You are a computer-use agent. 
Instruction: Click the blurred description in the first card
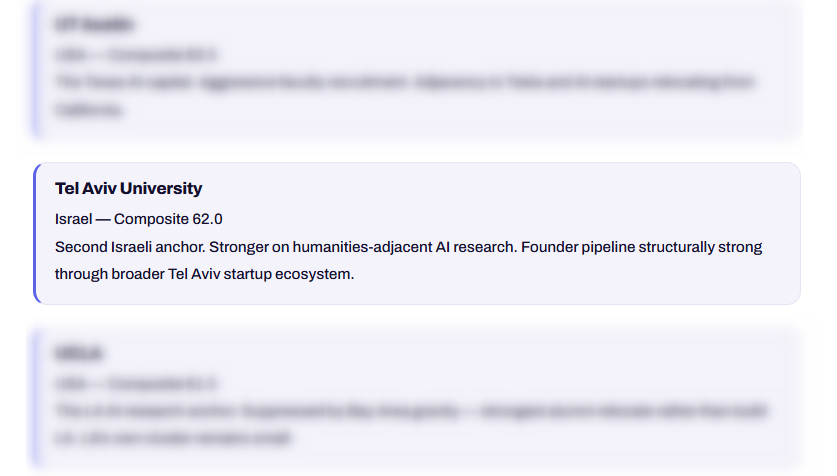[405, 96]
